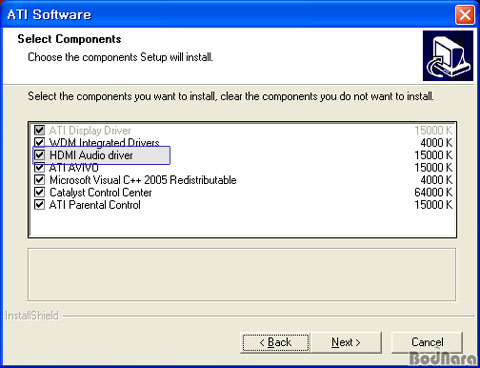Toggle the ATI AVIVO checkbox
The width and height of the screenshot is (480, 368).
[39, 167]
